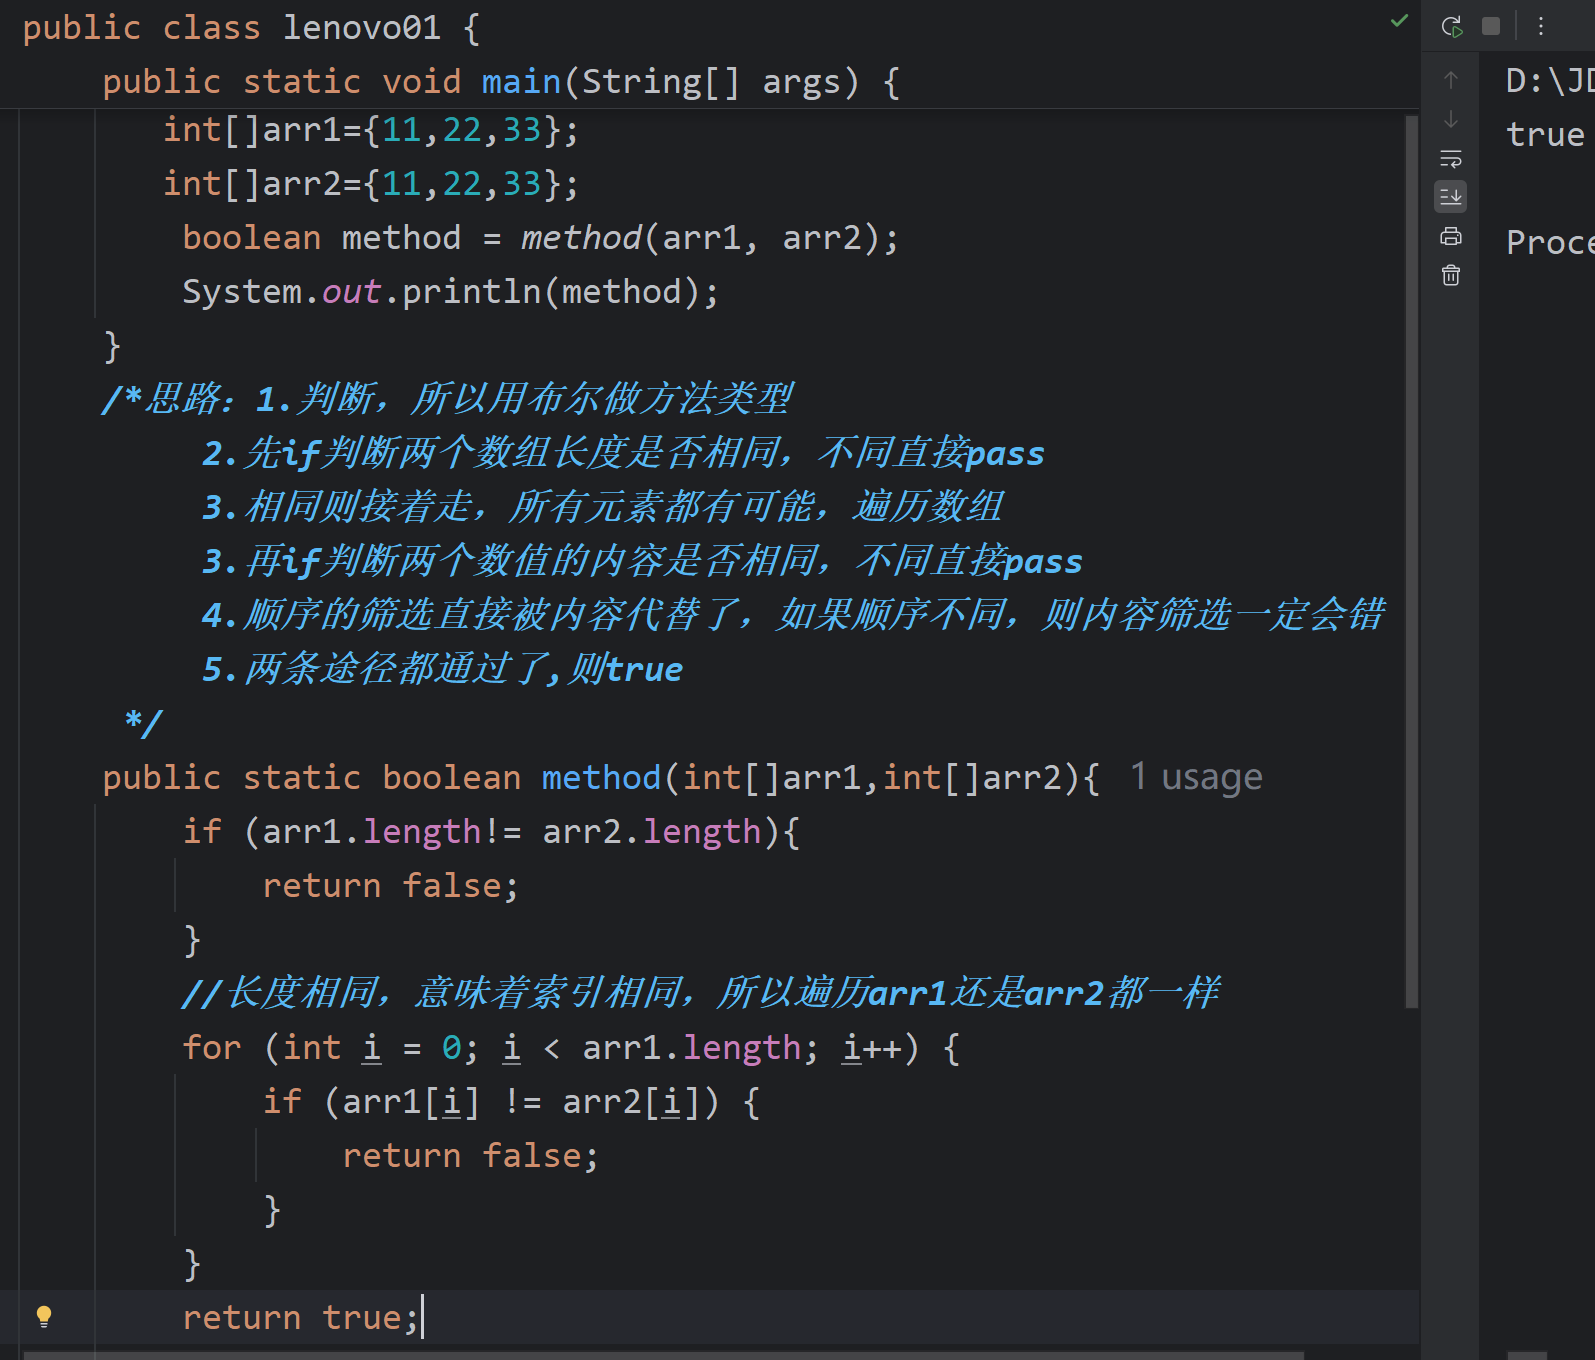Click 'true' output in the console

pyautogui.click(x=1545, y=134)
